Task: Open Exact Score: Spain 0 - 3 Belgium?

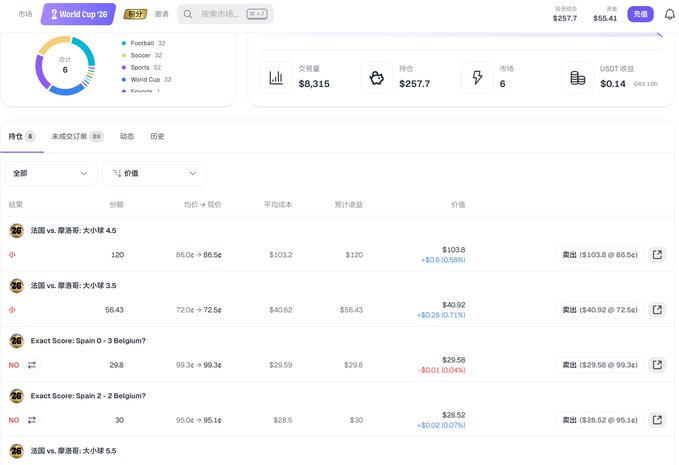Action: (88, 341)
